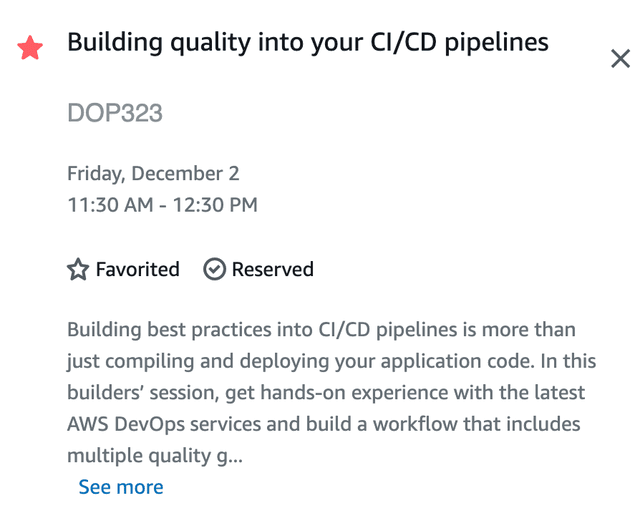The width and height of the screenshot is (640, 505).
Task: Click 'Building best practices' description opening line
Action: point(169,330)
